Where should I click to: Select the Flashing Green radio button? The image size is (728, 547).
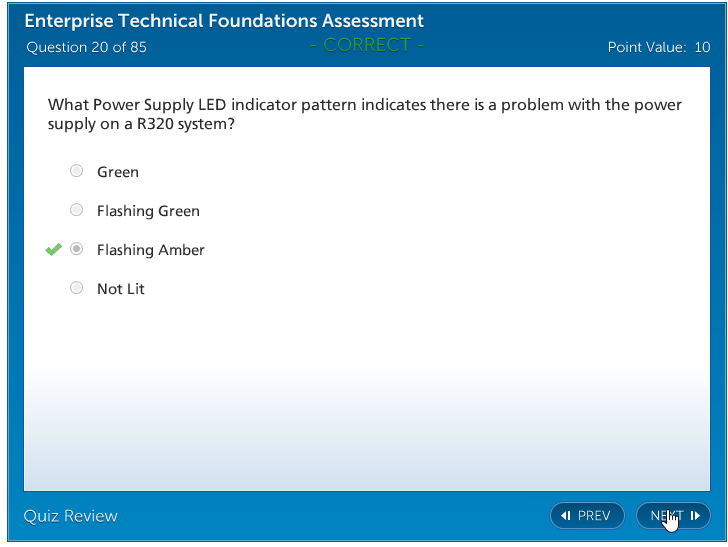tap(77, 210)
